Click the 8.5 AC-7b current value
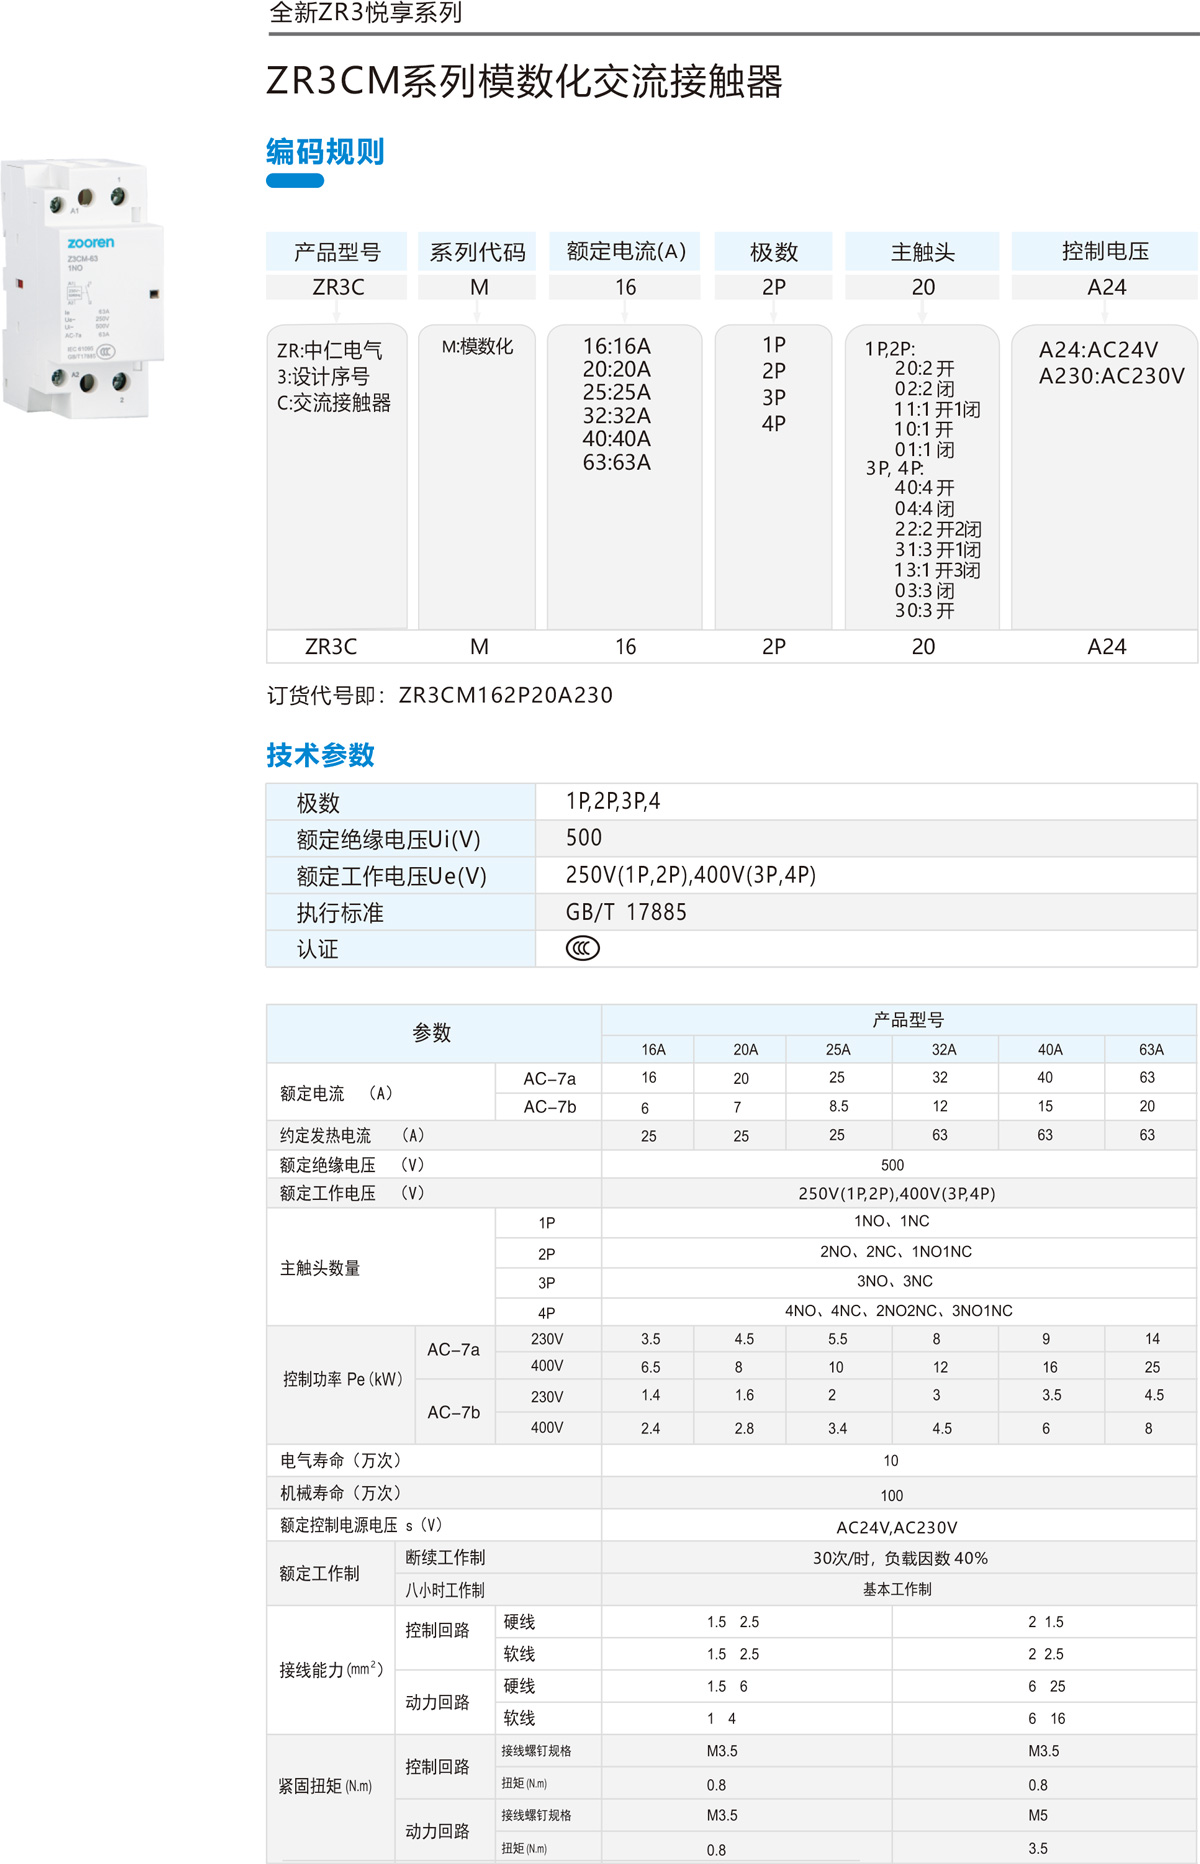1200x1864 pixels. (838, 1106)
